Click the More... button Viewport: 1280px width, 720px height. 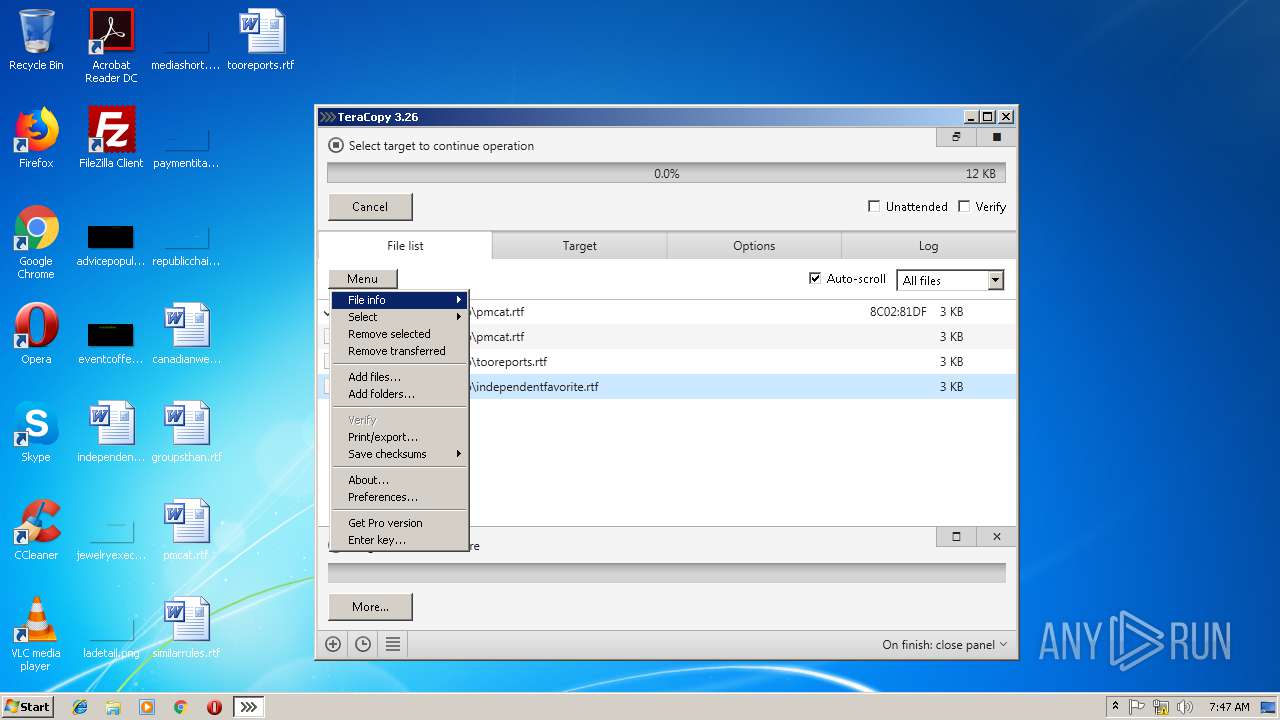pyautogui.click(x=370, y=607)
